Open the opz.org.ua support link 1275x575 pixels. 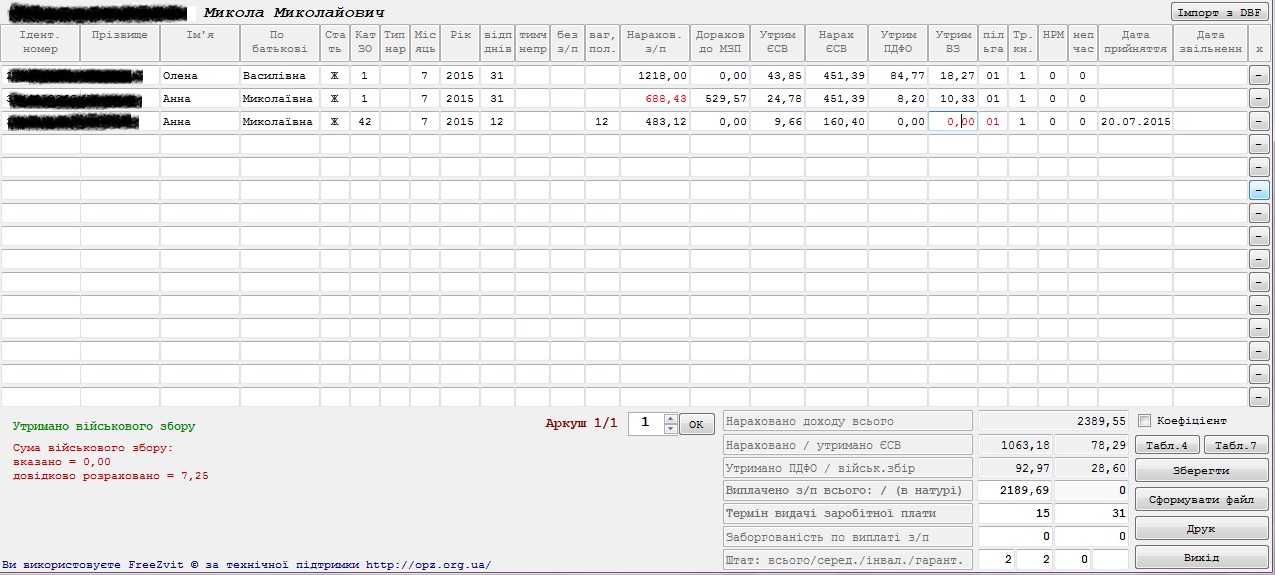tap(428, 565)
